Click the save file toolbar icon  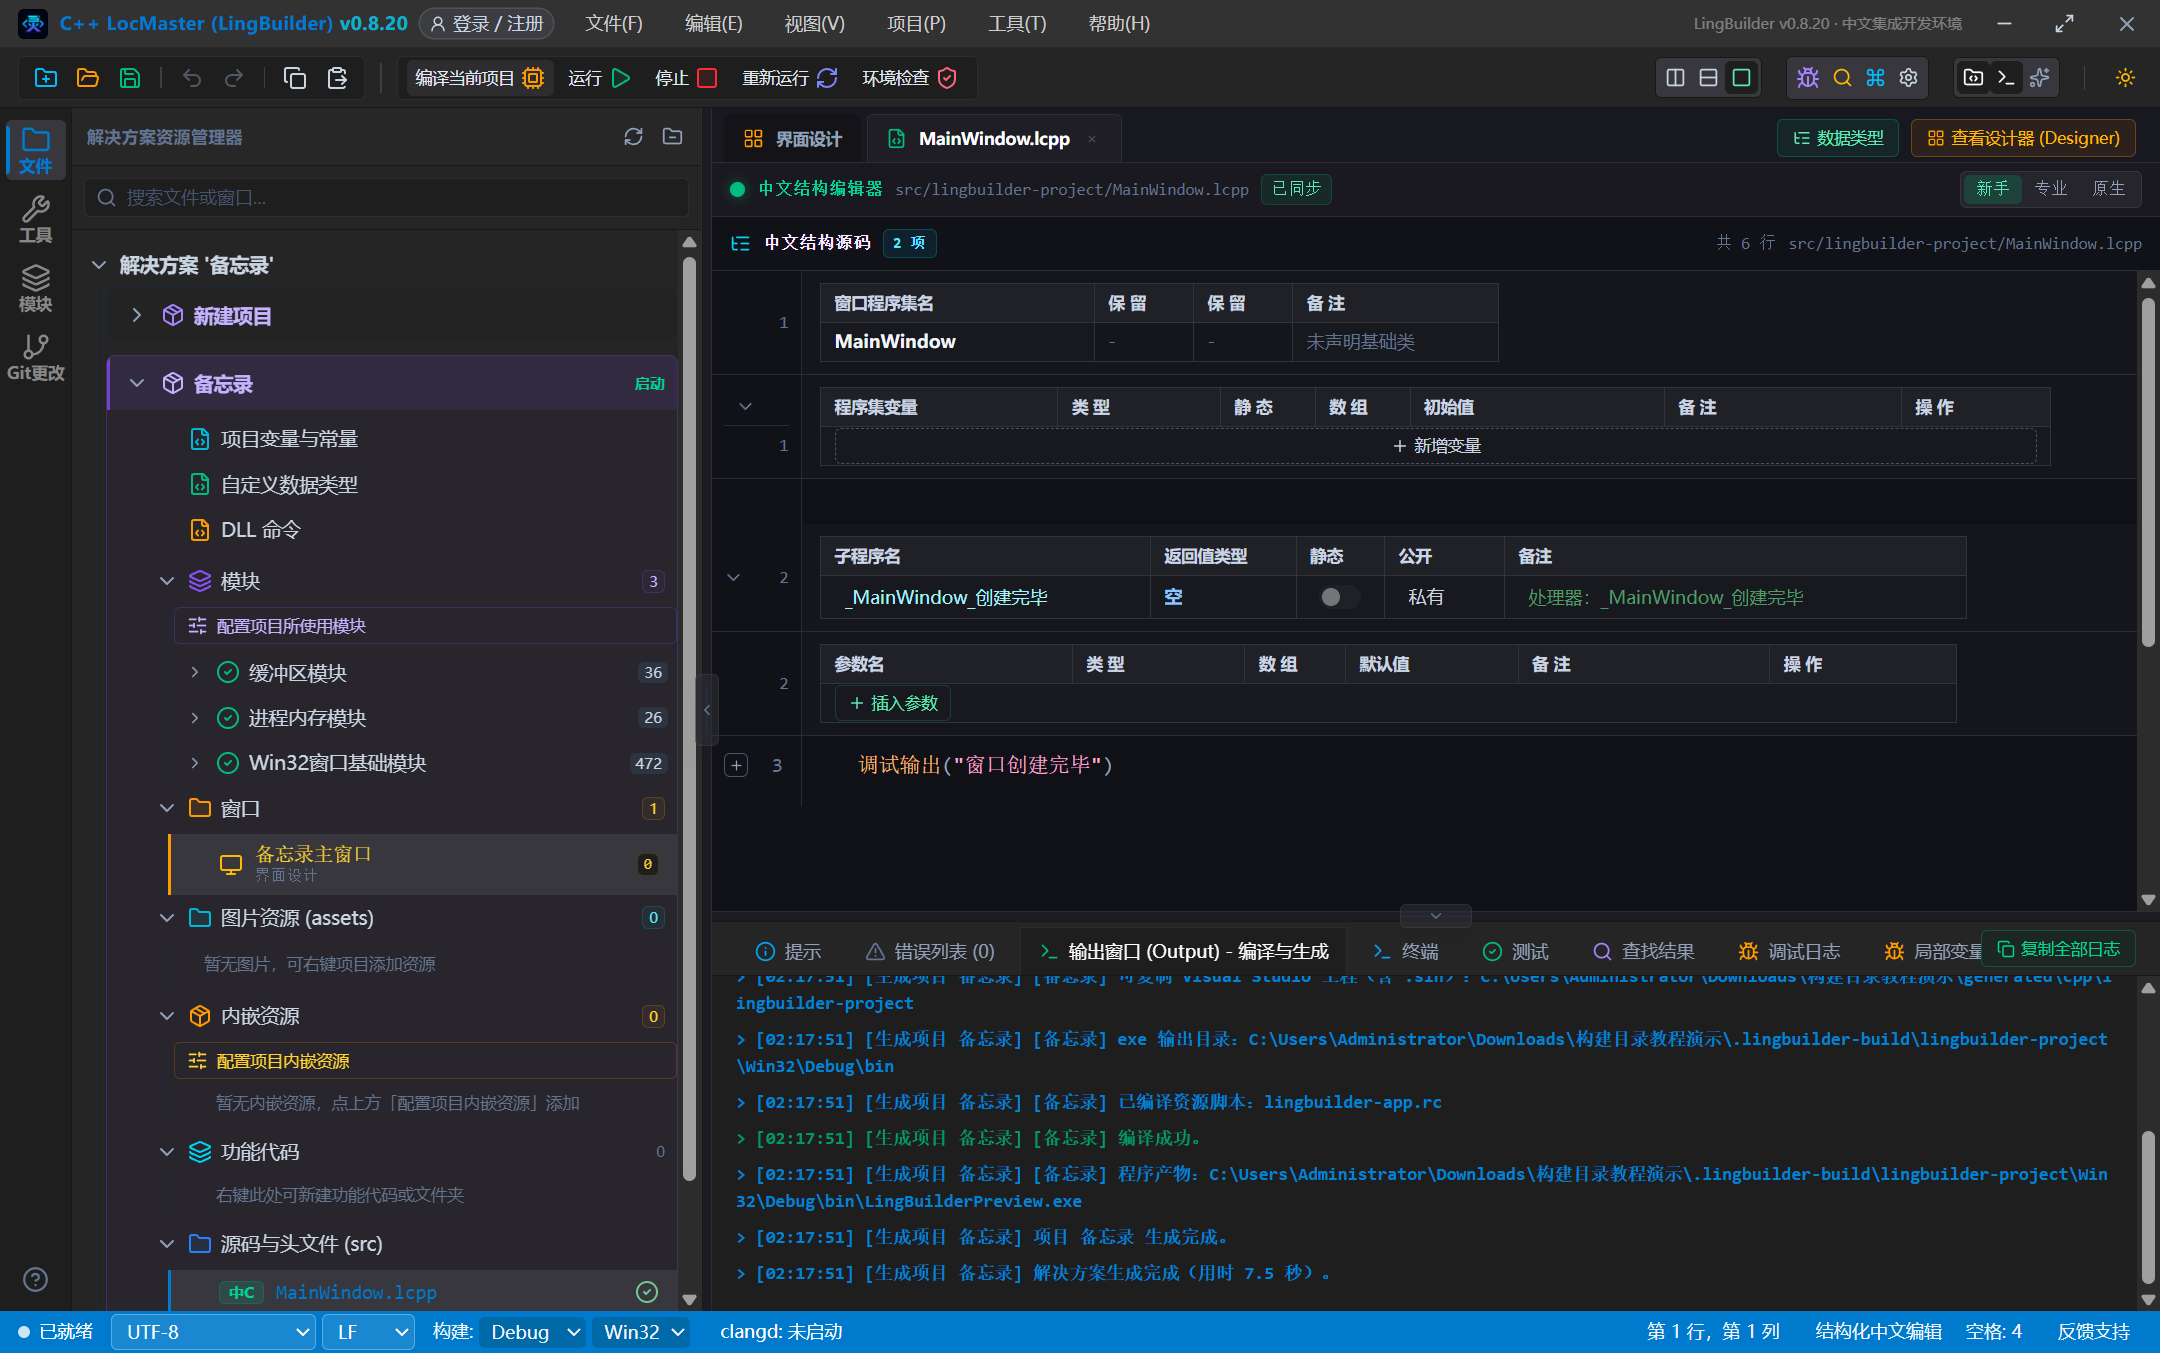pos(130,78)
